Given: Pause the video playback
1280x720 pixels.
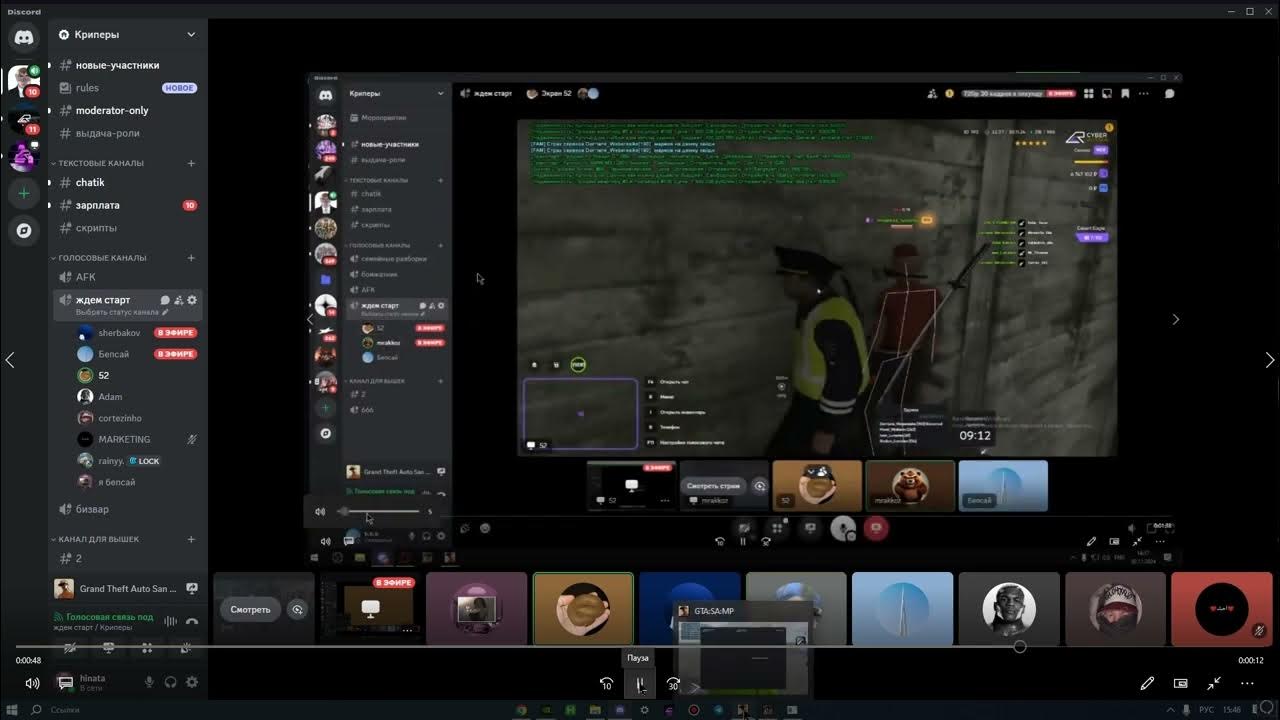Looking at the screenshot, I should point(639,684).
